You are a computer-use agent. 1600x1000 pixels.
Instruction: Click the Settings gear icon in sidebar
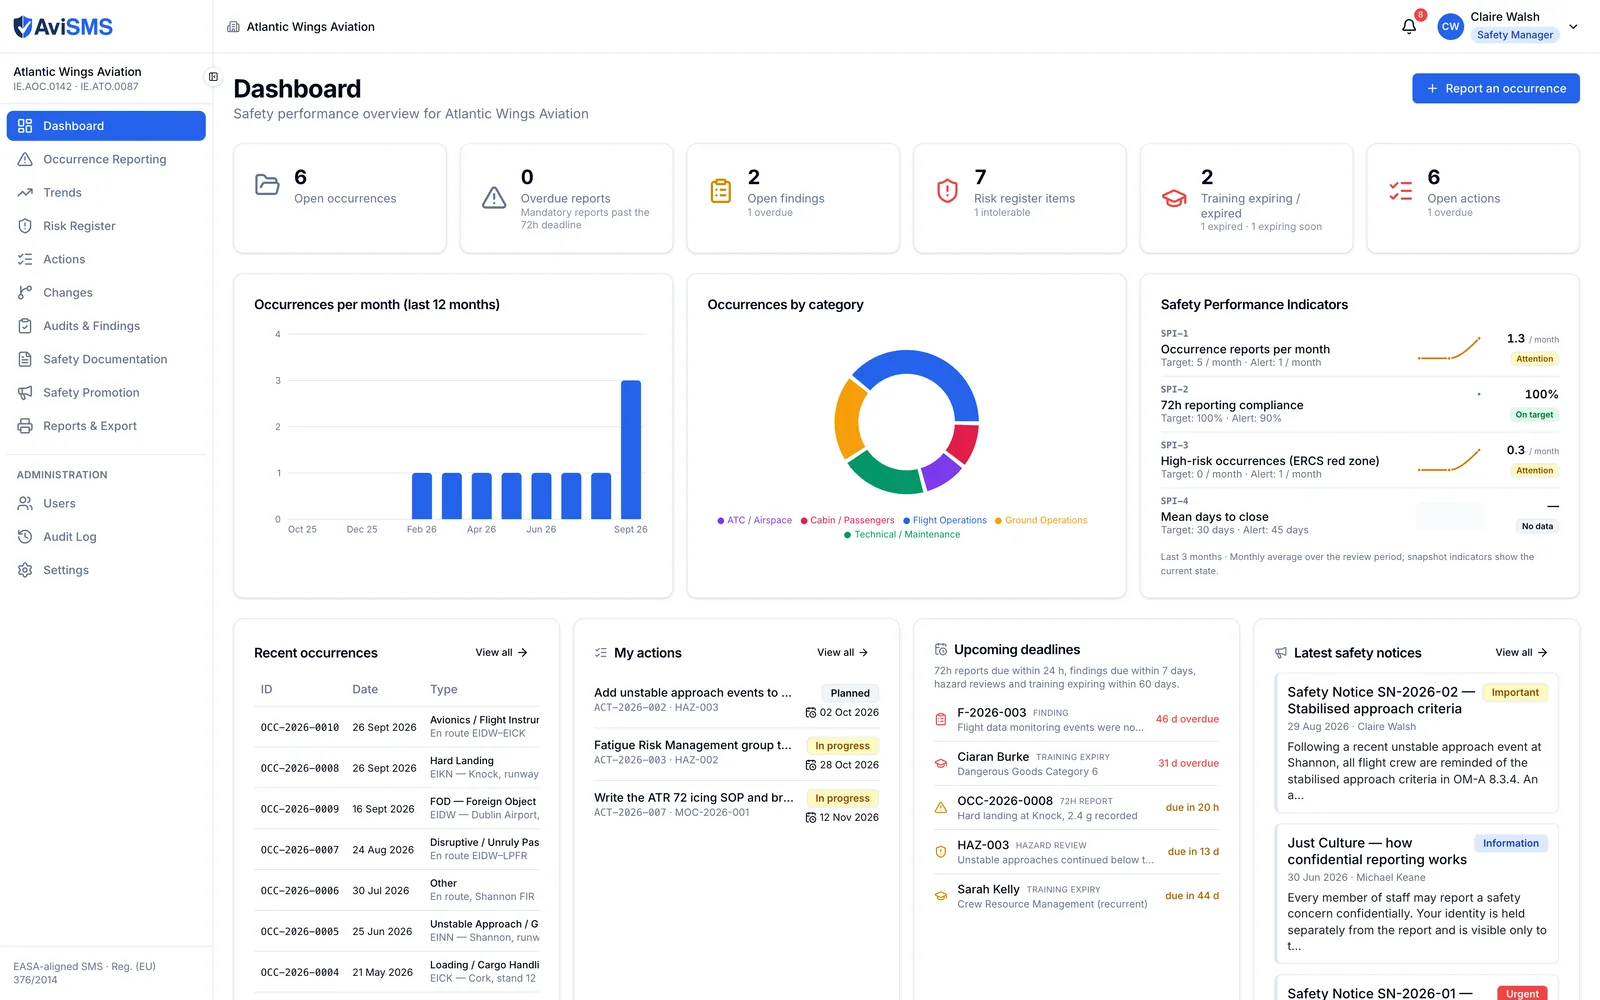(25, 570)
